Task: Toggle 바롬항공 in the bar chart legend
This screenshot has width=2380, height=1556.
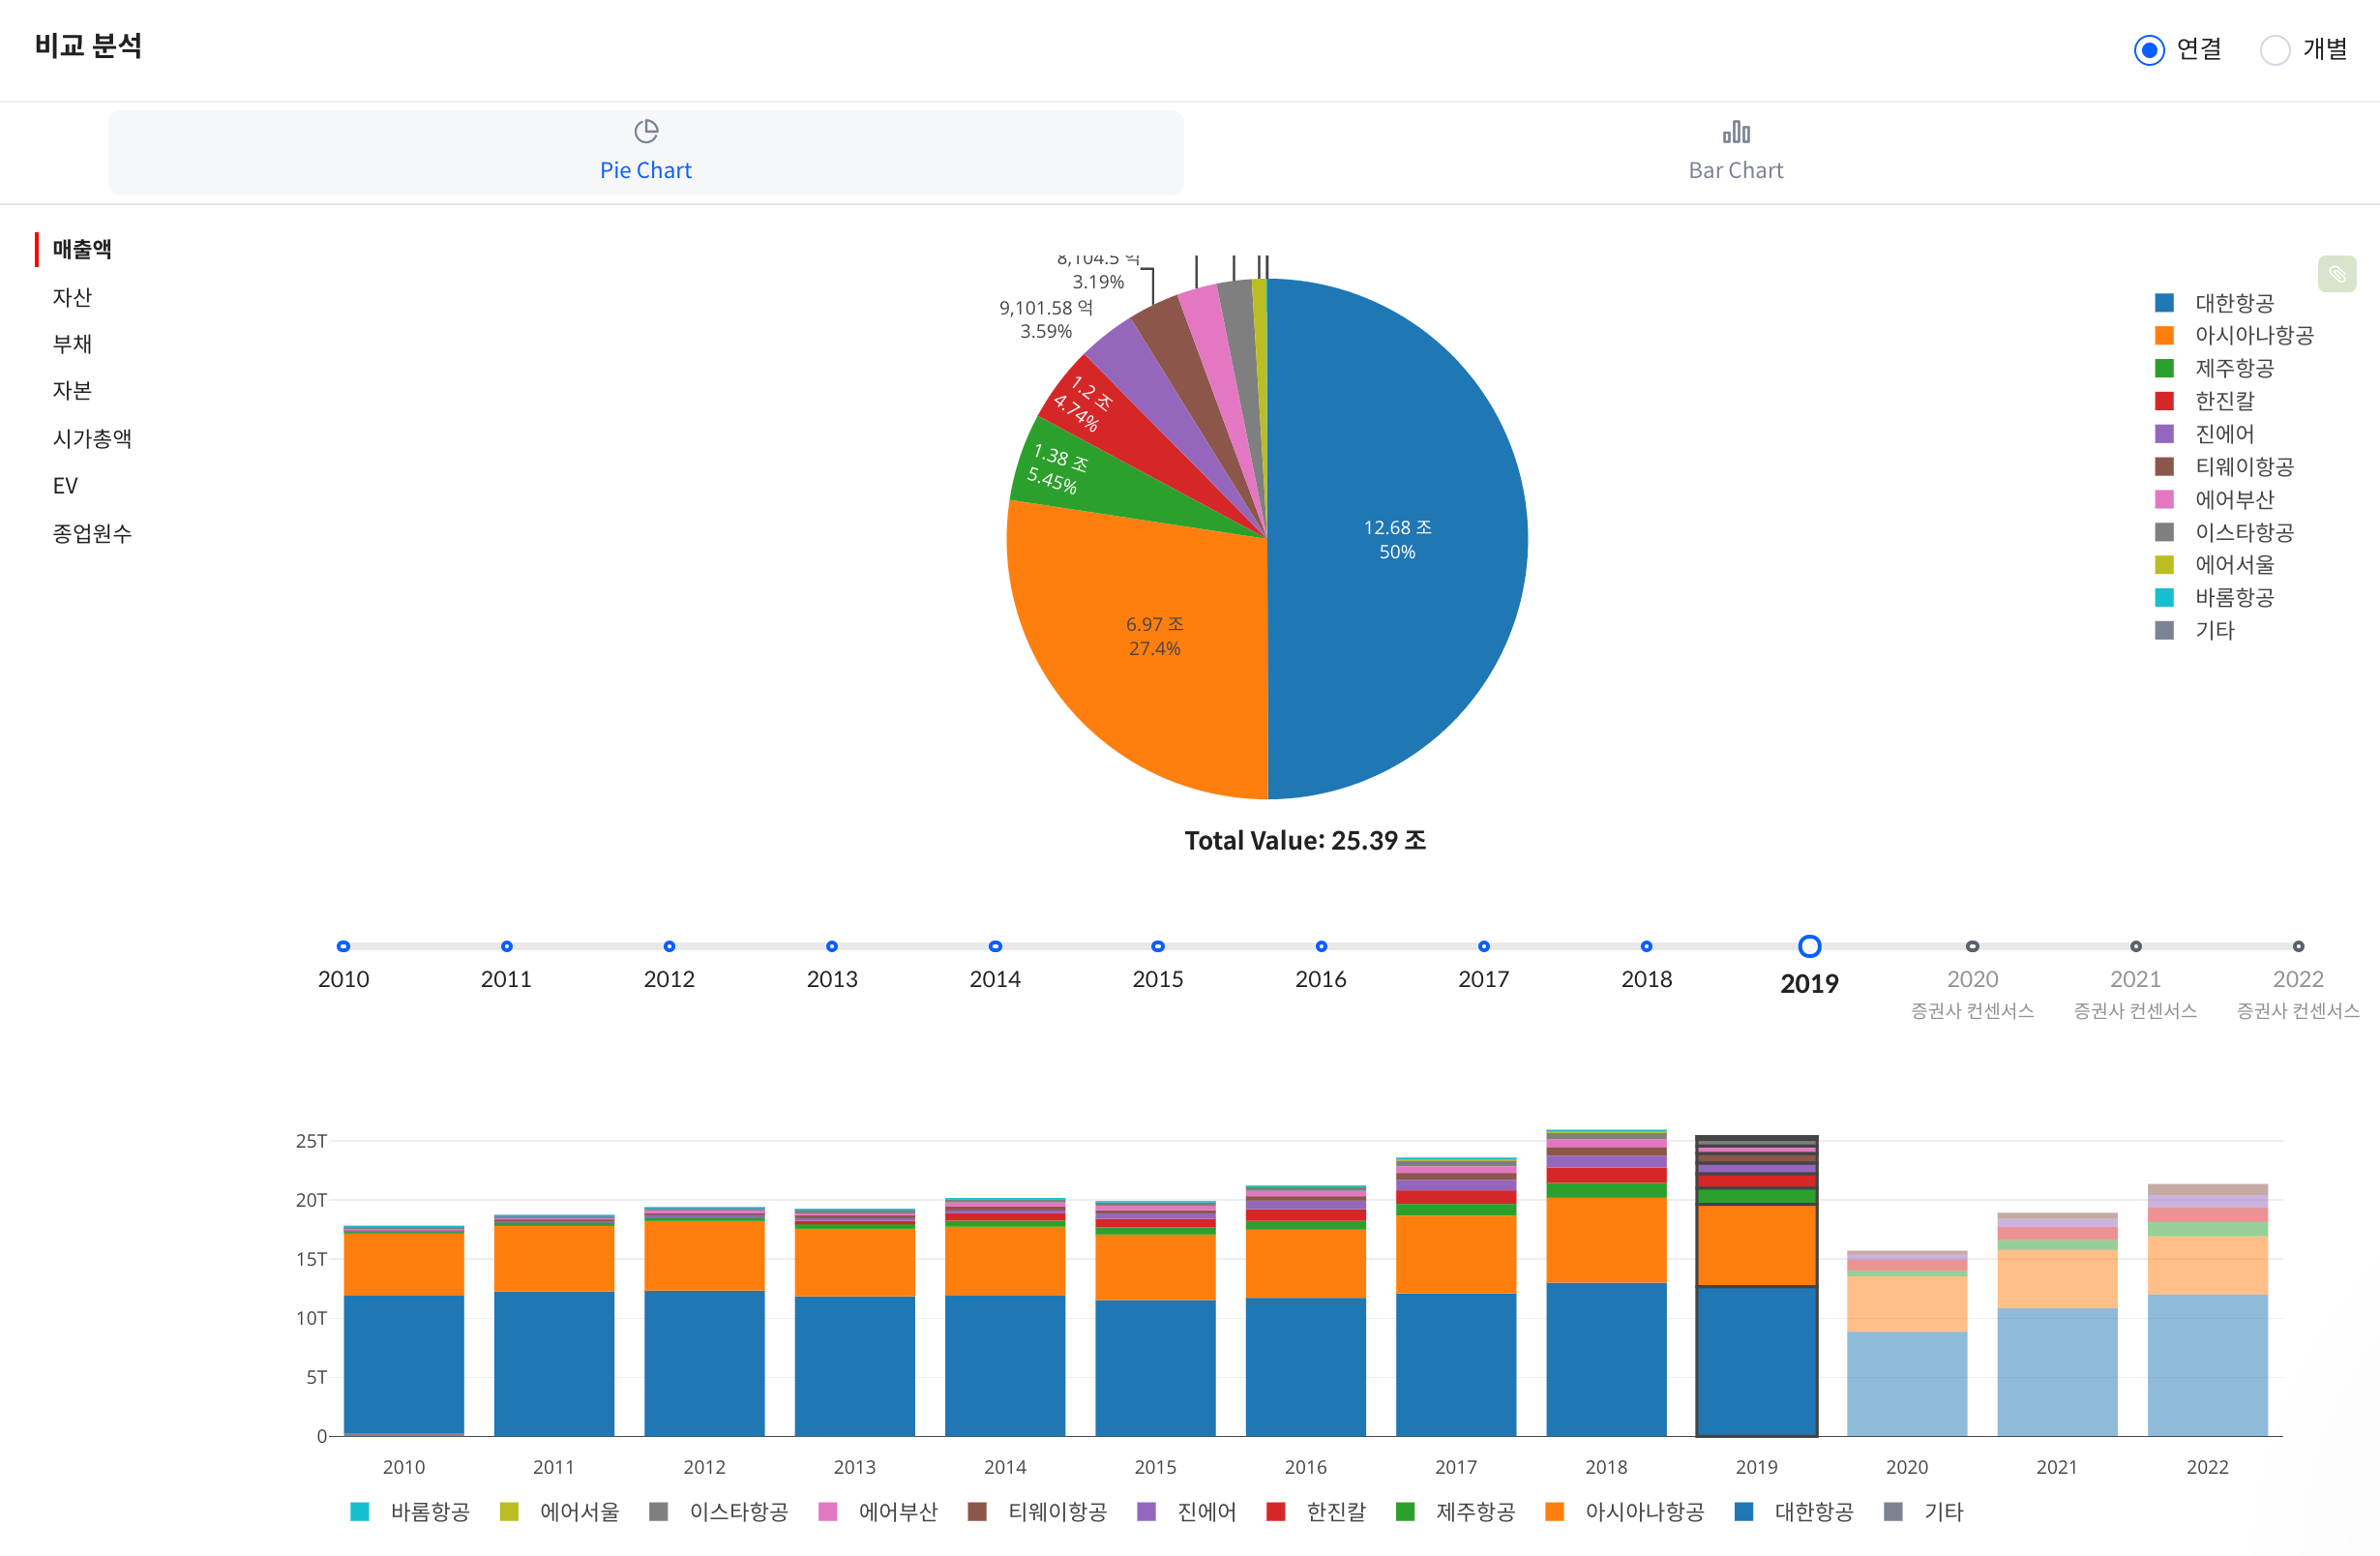Action: click(410, 1512)
